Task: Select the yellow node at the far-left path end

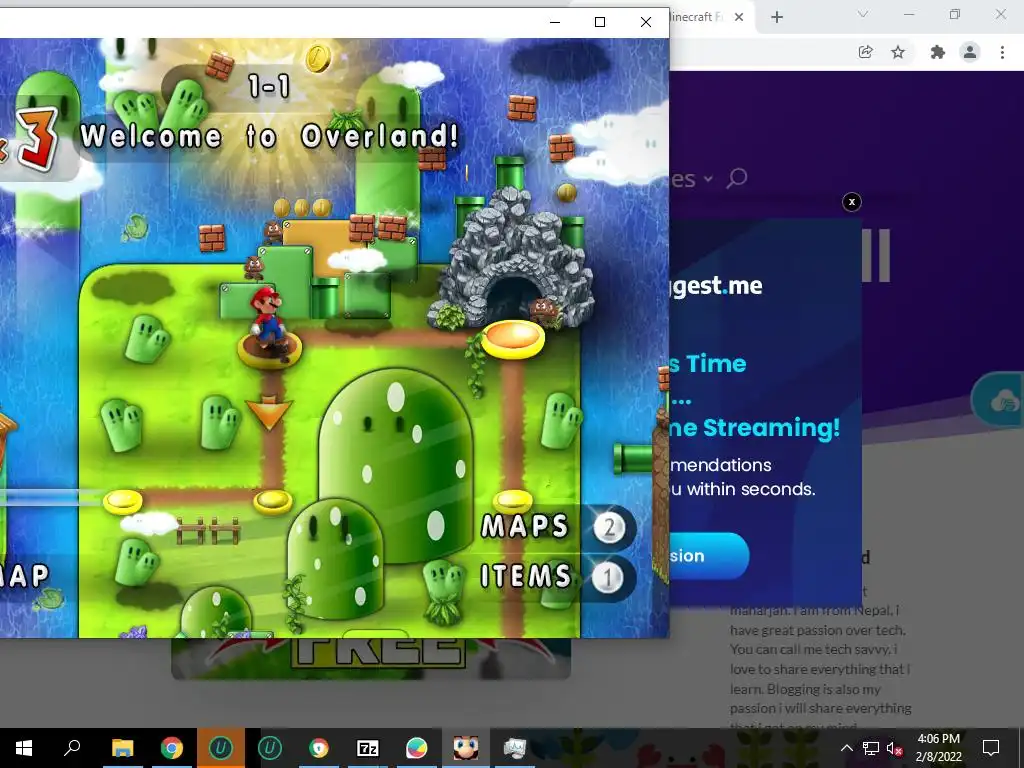Action: 123,502
